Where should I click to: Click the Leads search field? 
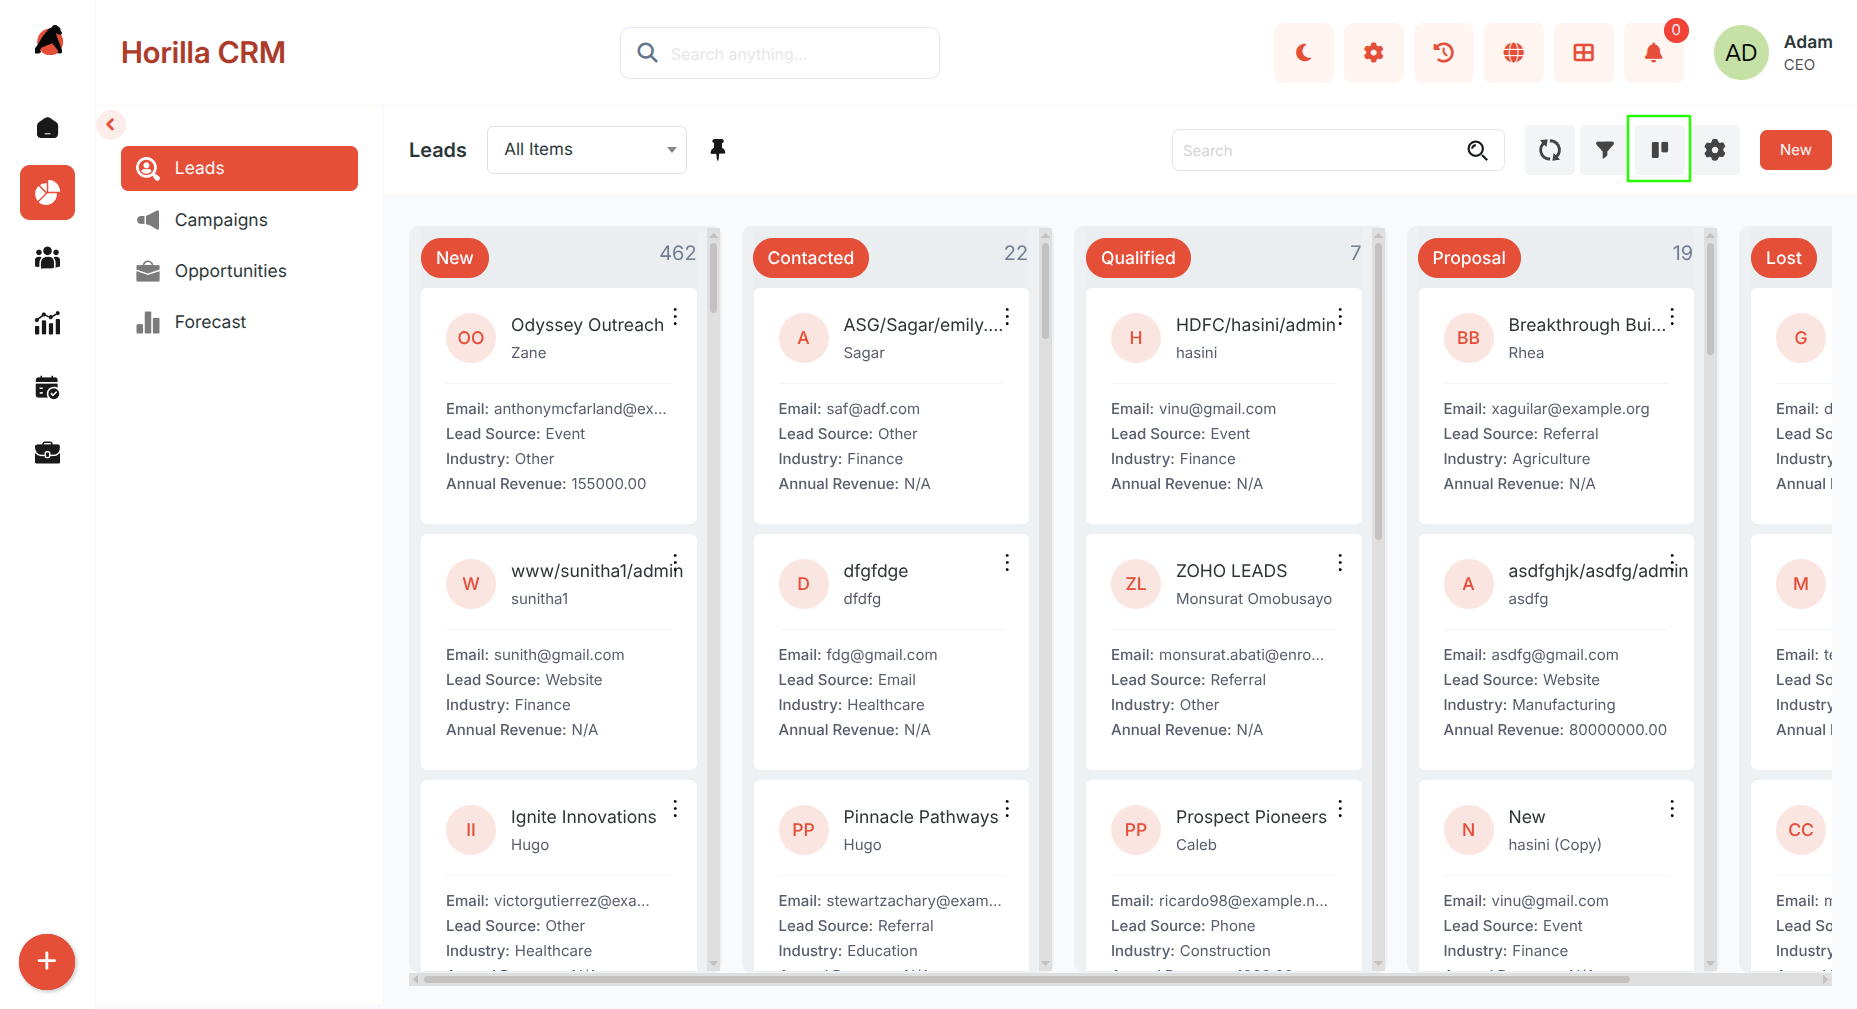point(1338,150)
